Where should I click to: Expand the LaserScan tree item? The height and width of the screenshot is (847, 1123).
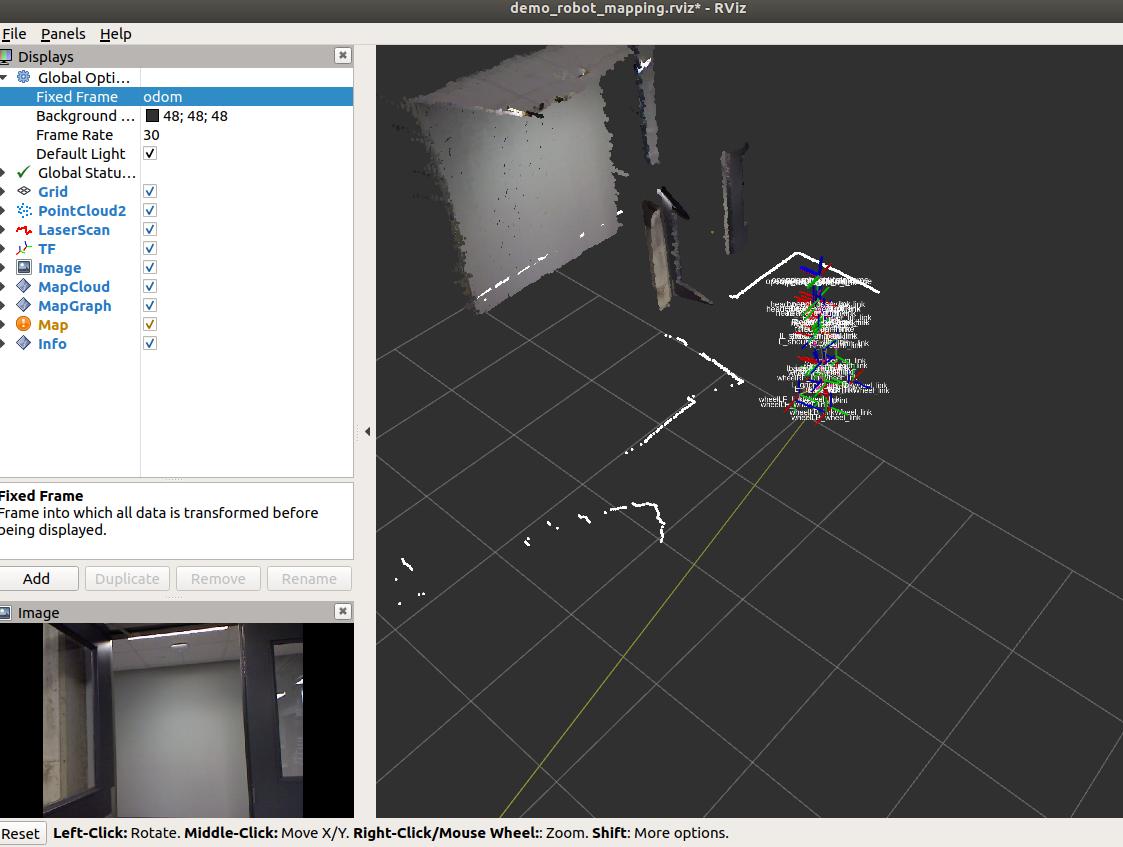coord(4,230)
